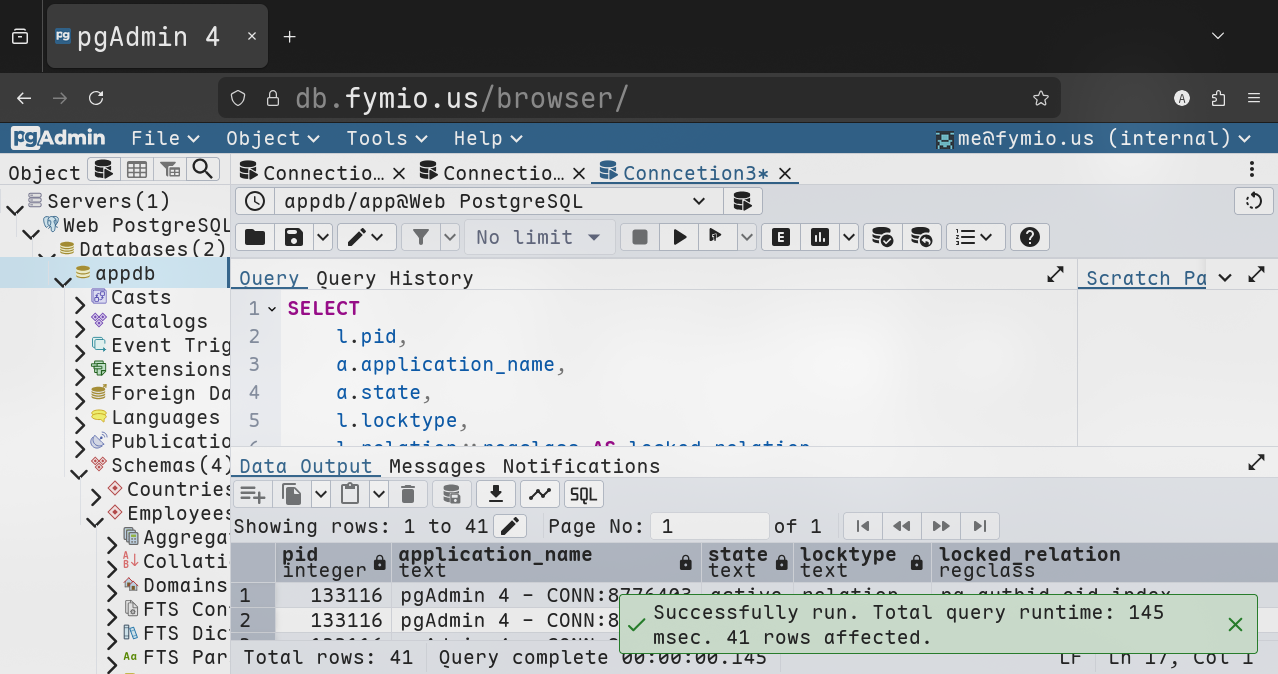
Task: Collapse the Query code fold on line 1
Action: point(272,309)
